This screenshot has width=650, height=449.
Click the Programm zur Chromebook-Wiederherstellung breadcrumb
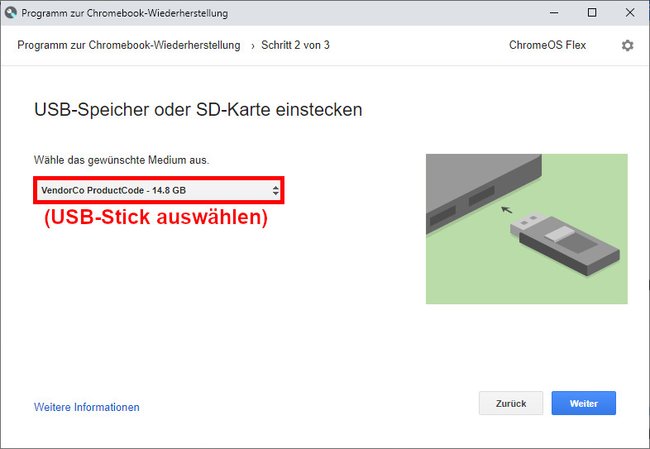tap(129, 45)
